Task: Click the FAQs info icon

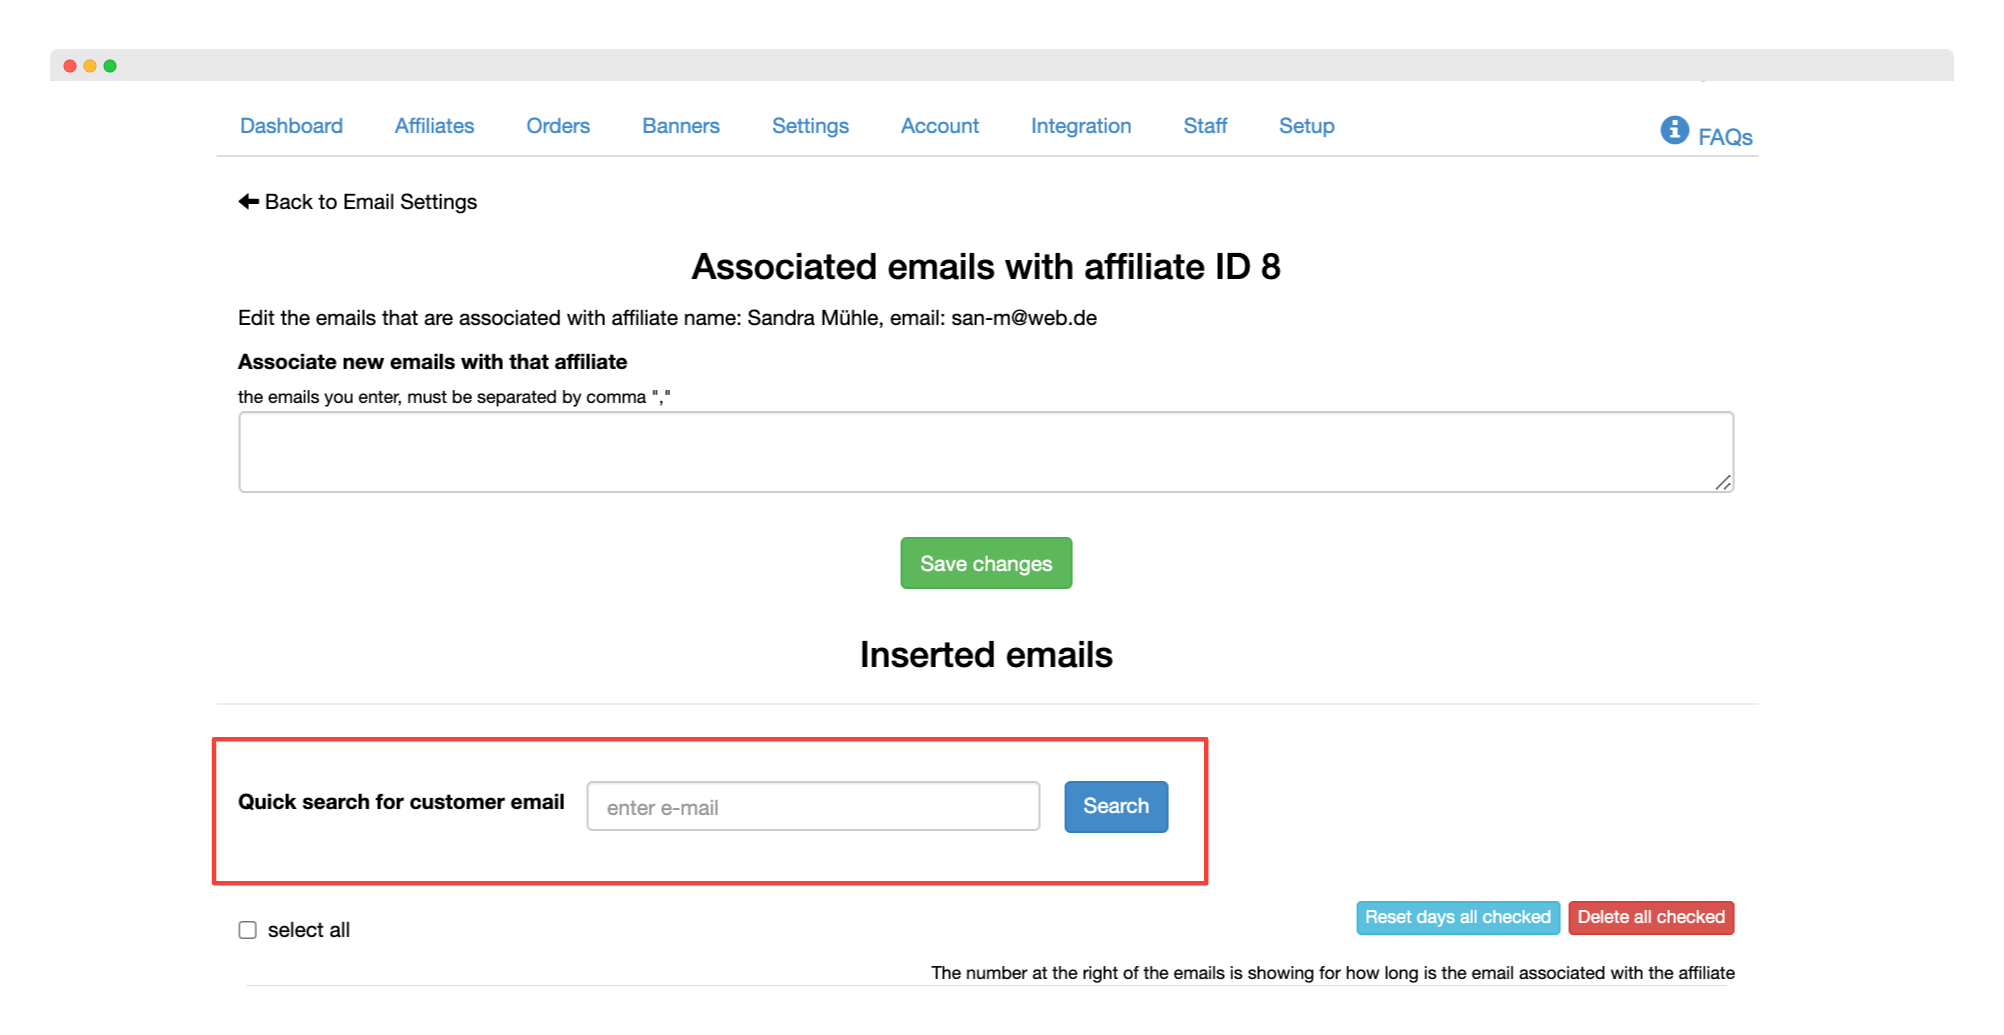Action: click(x=1674, y=130)
